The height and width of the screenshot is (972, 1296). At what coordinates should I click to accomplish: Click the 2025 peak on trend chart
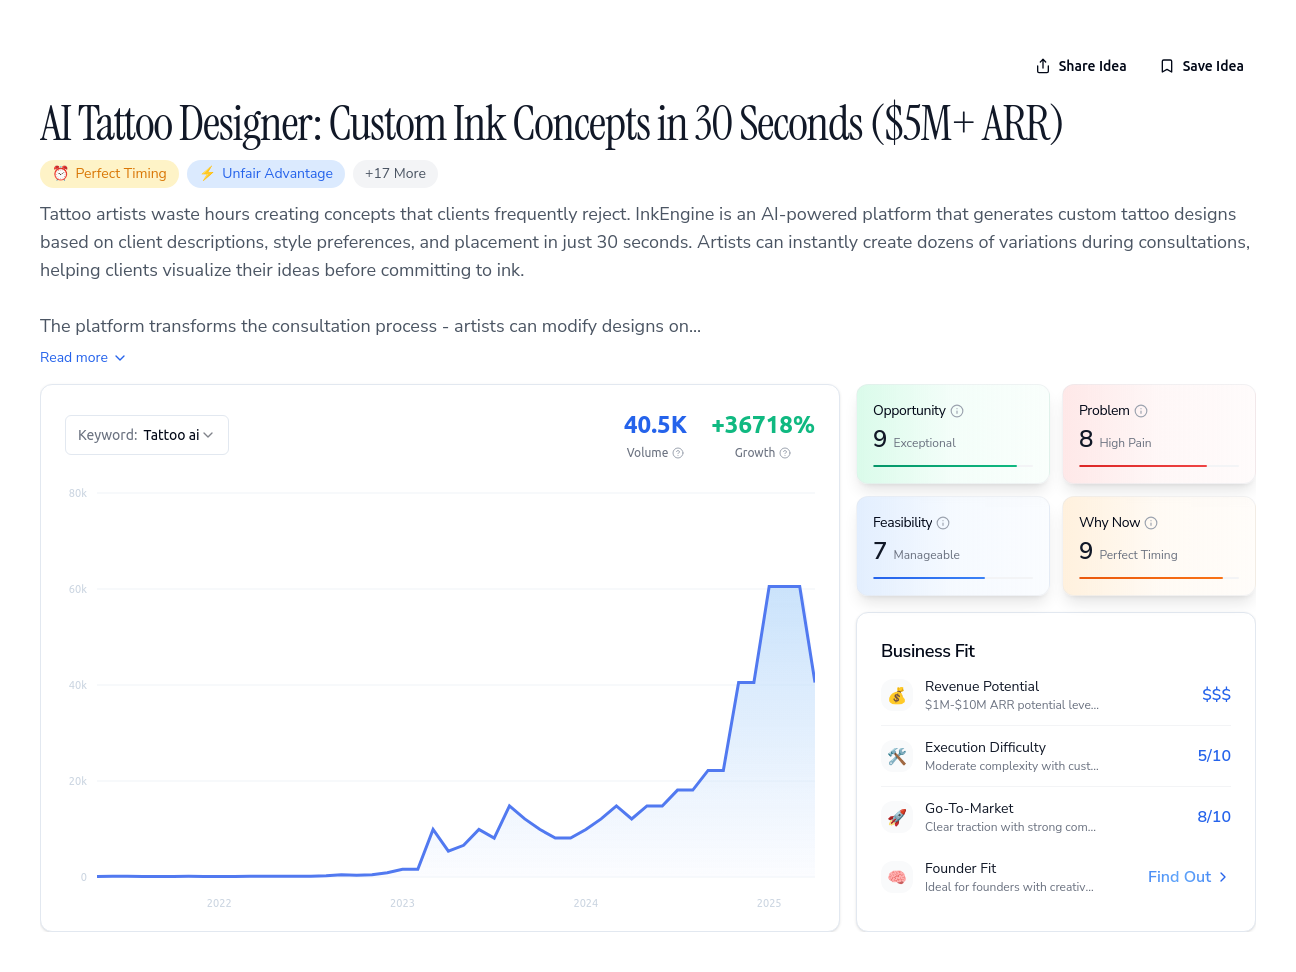pos(784,587)
